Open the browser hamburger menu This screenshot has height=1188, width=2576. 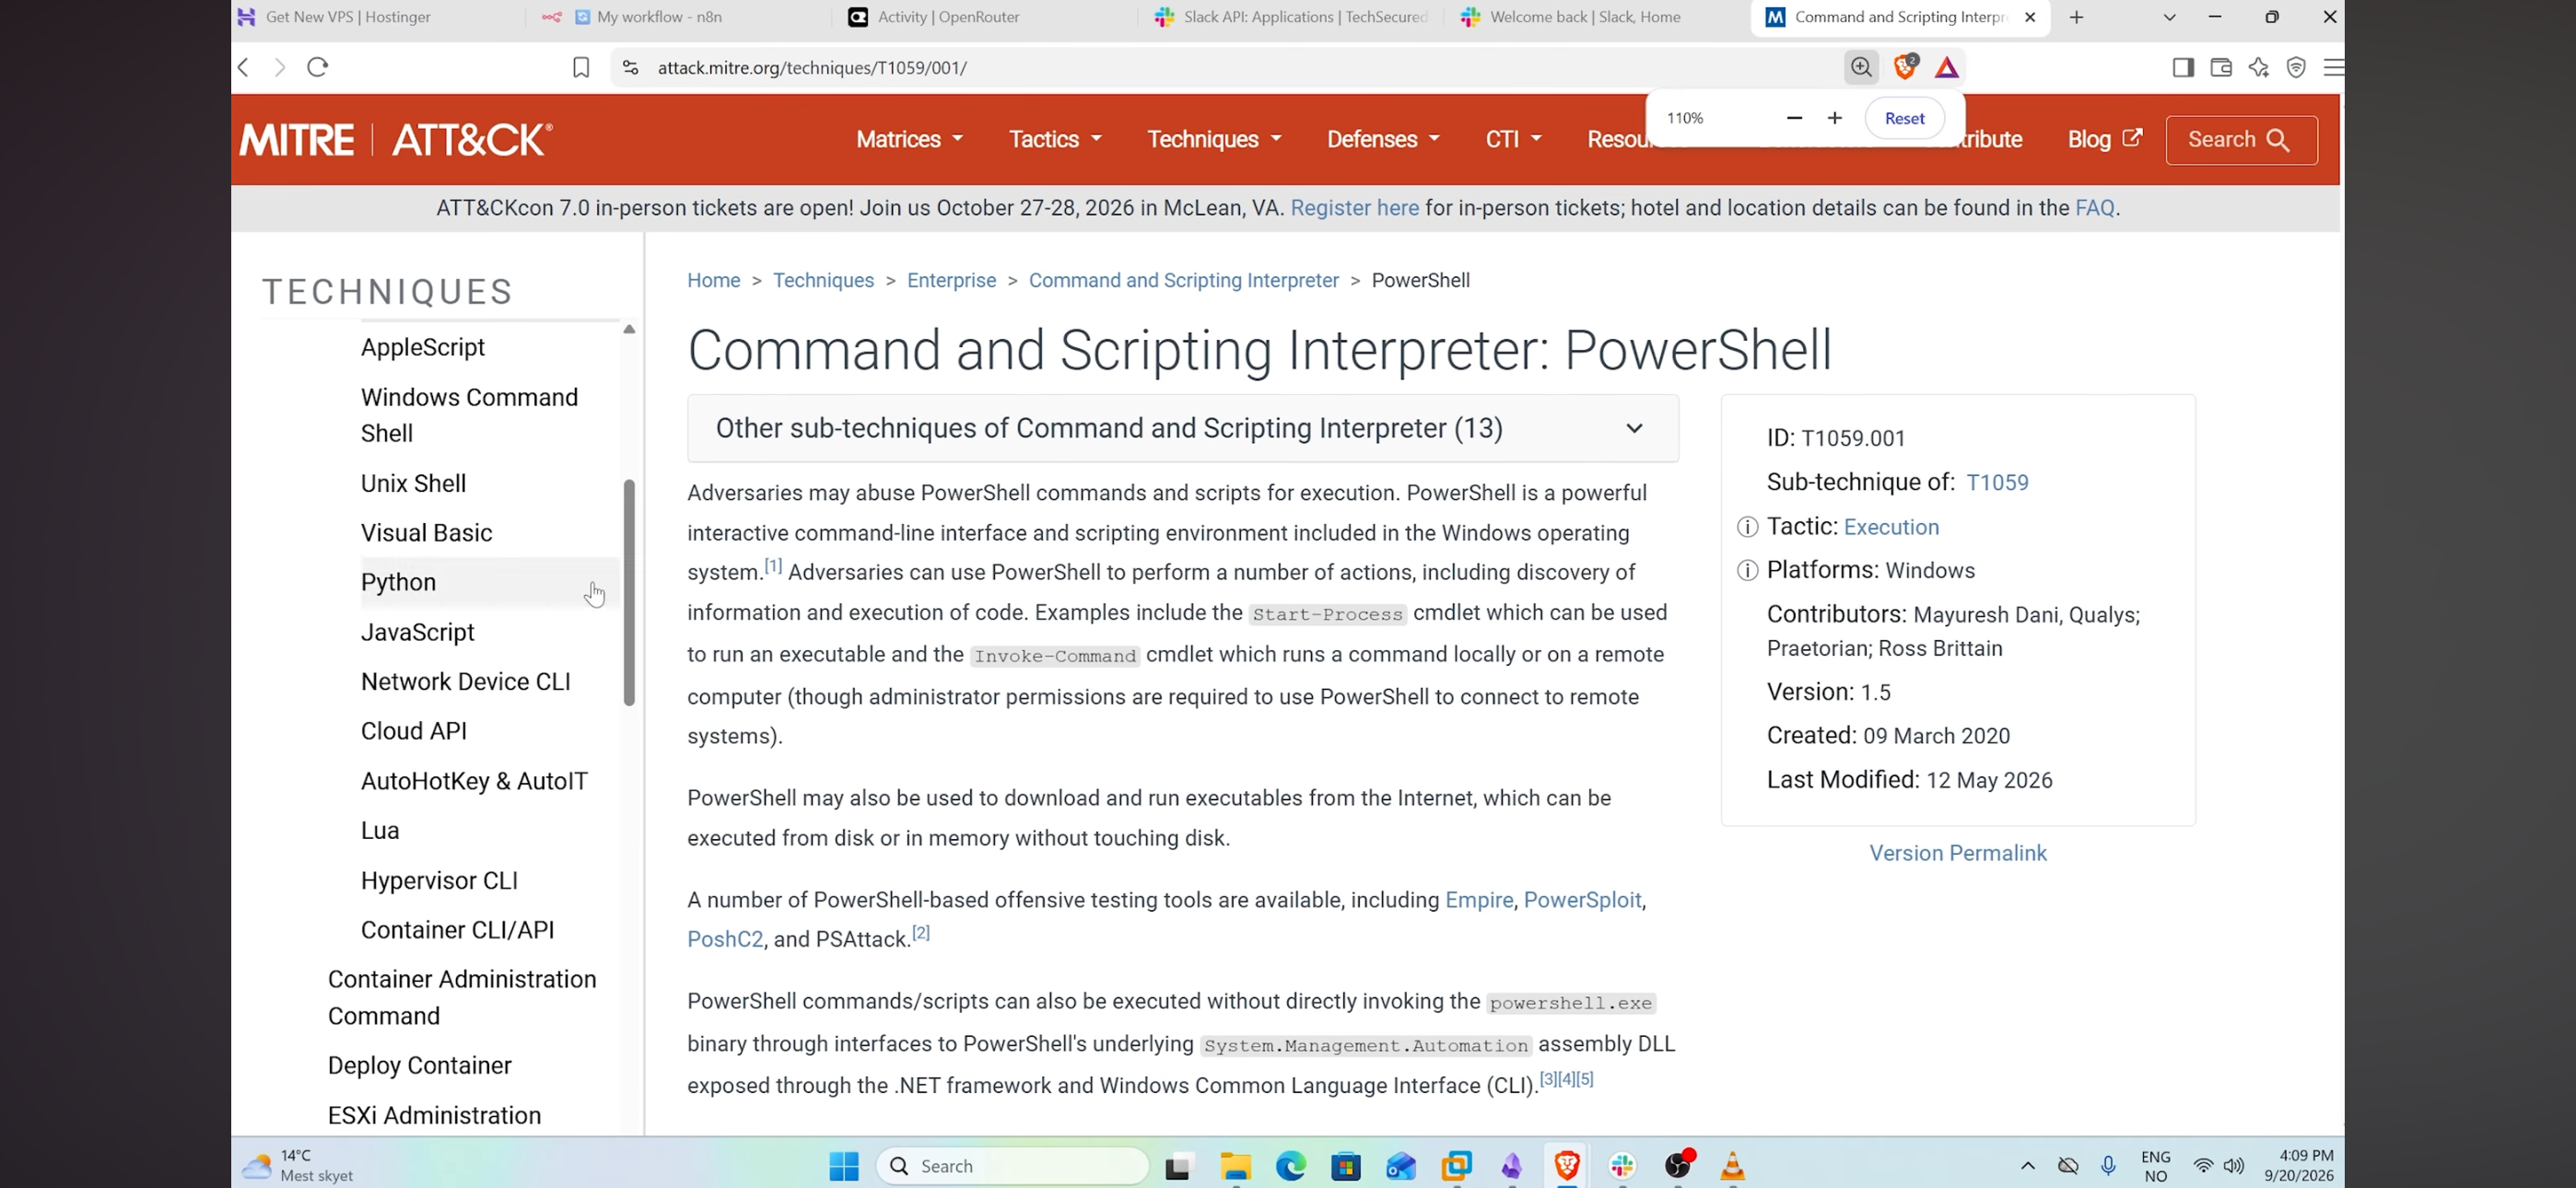2333,67
